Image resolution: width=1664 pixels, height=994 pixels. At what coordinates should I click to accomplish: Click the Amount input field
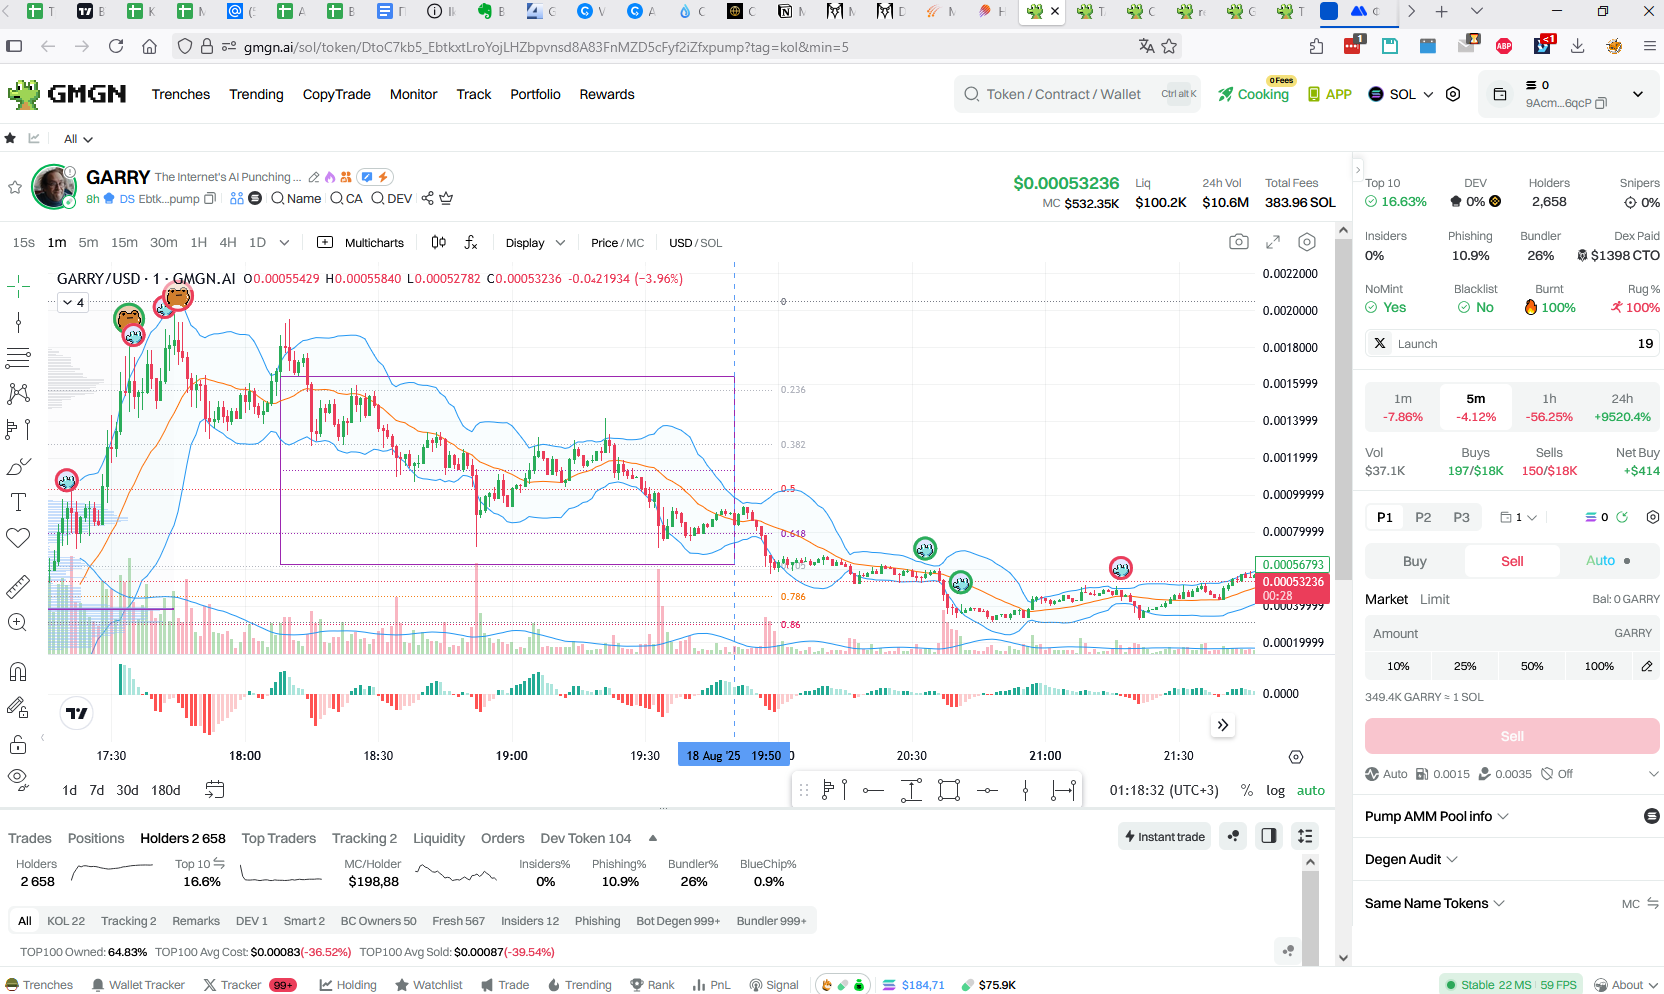click(x=1512, y=633)
